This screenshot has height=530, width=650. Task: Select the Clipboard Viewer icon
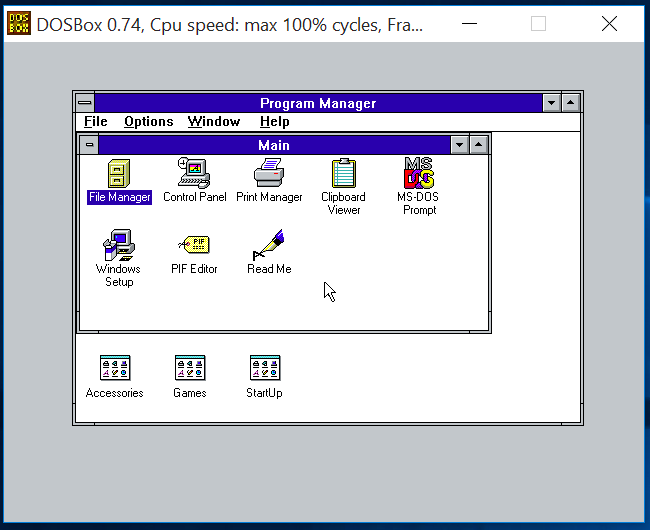click(344, 173)
